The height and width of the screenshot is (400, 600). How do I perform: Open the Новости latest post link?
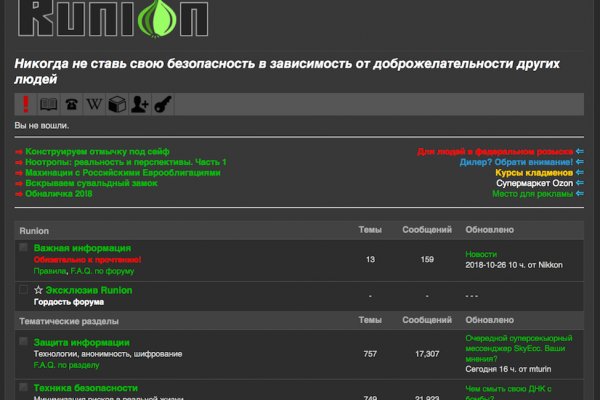tap(482, 254)
